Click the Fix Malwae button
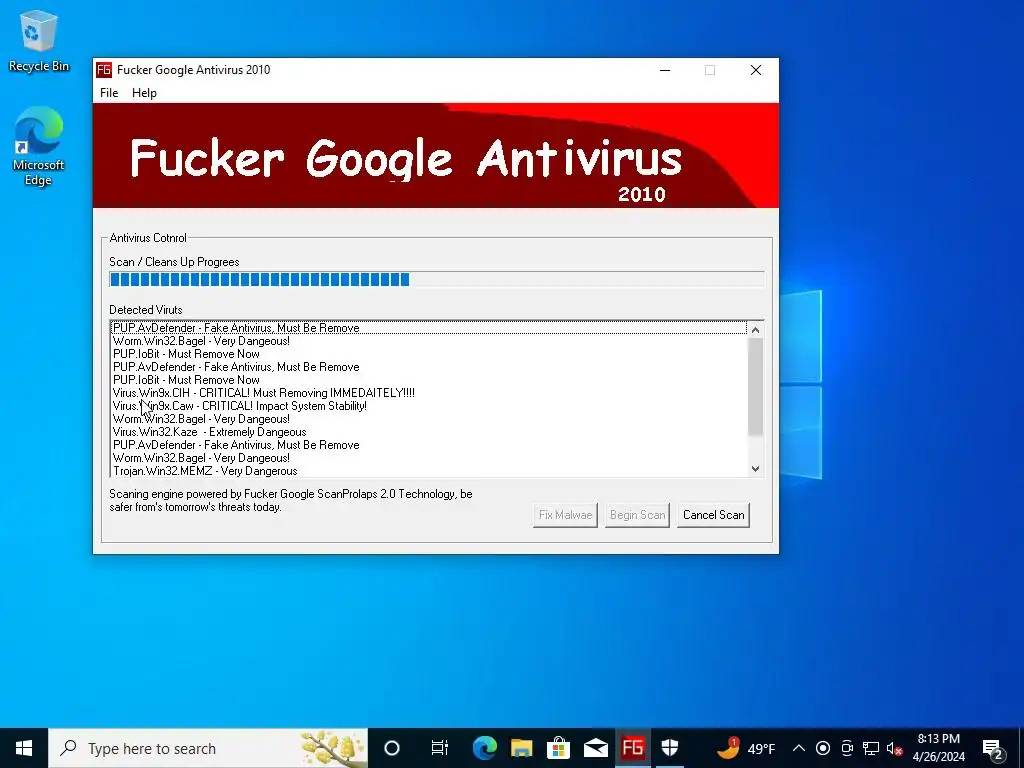Screen dimensions: 1024x768 tap(566, 515)
